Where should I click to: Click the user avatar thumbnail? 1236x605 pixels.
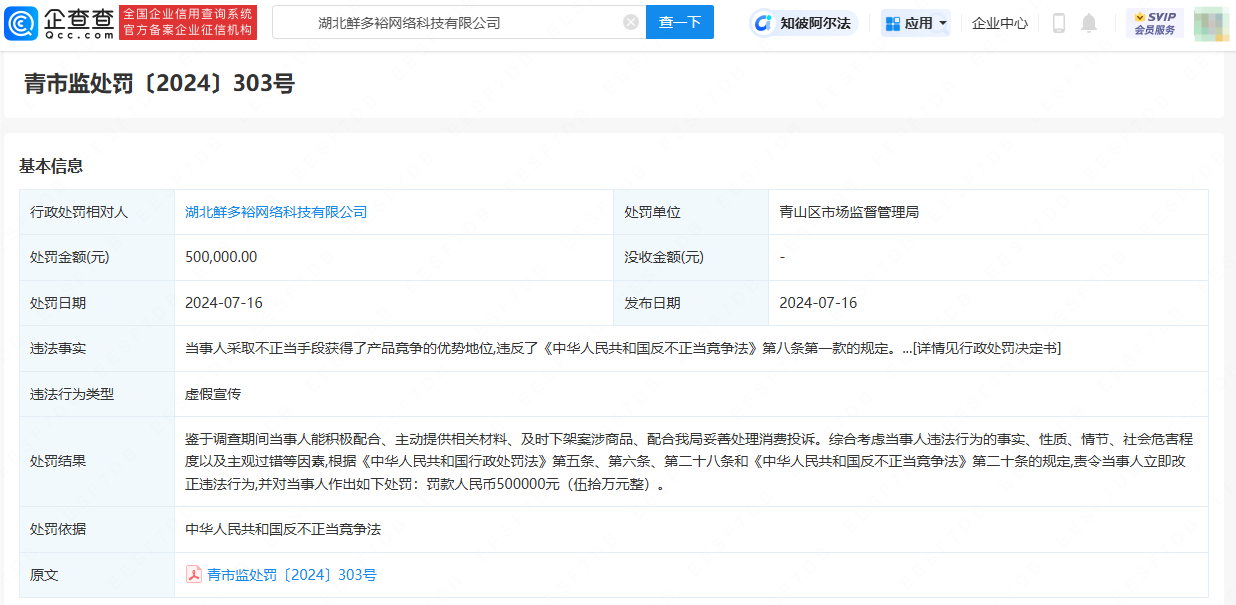click(x=1210, y=23)
